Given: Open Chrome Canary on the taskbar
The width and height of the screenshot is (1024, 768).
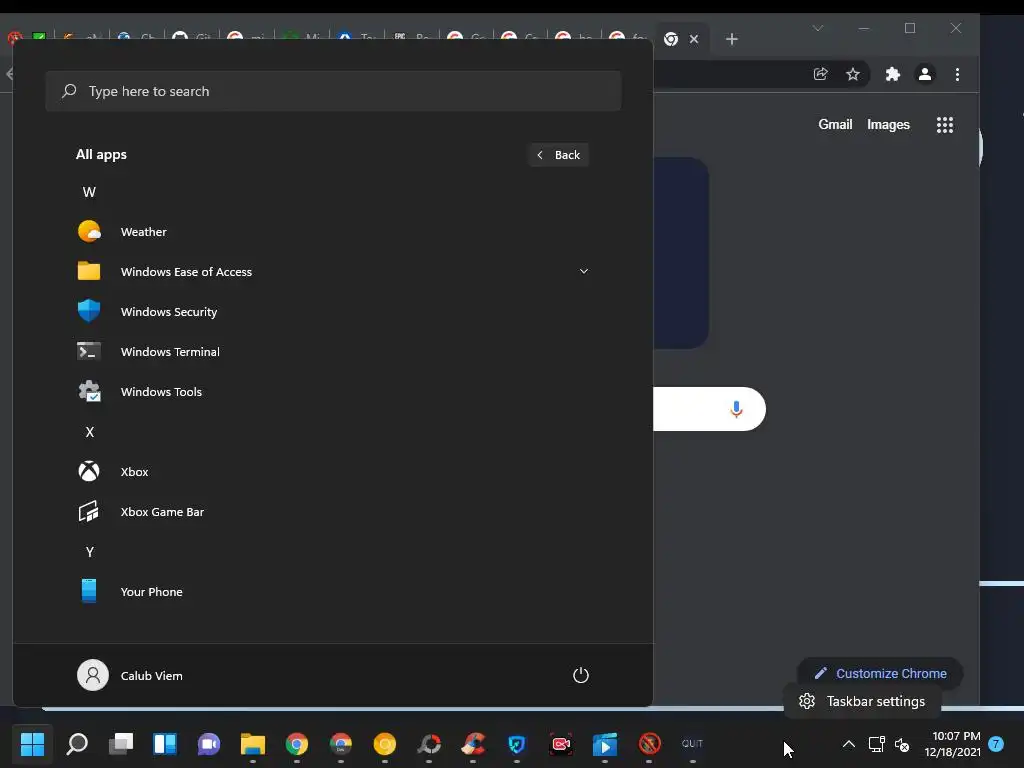Looking at the screenshot, I should 385,744.
